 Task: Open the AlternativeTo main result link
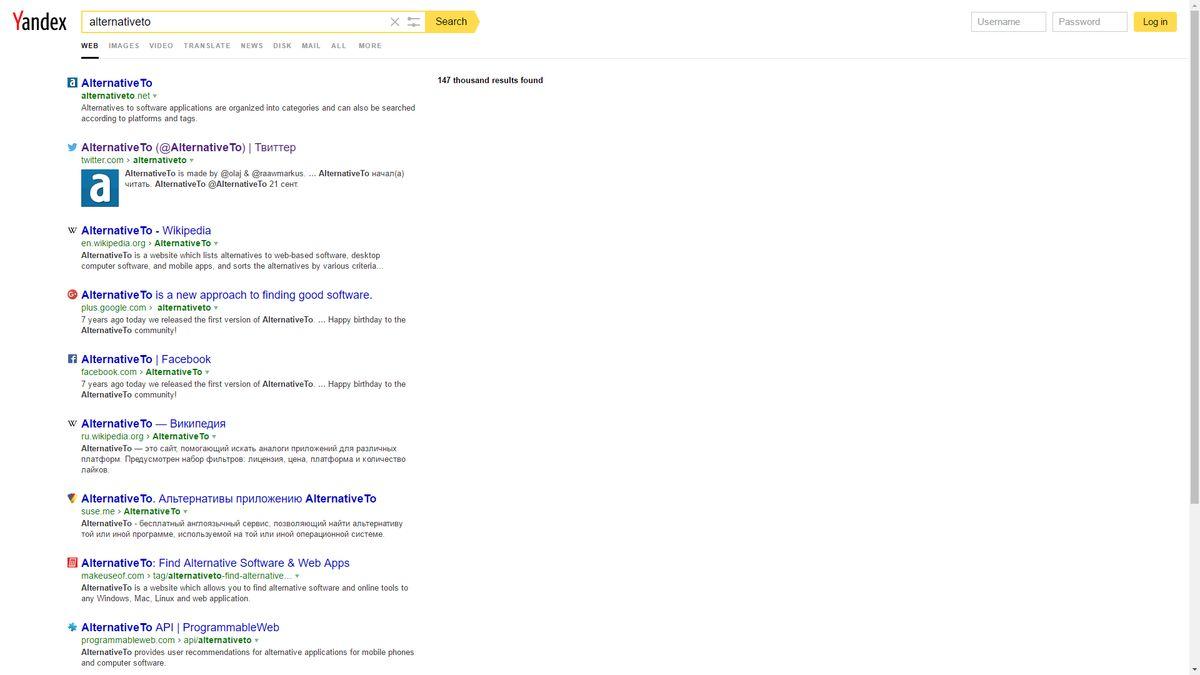(x=117, y=83)
